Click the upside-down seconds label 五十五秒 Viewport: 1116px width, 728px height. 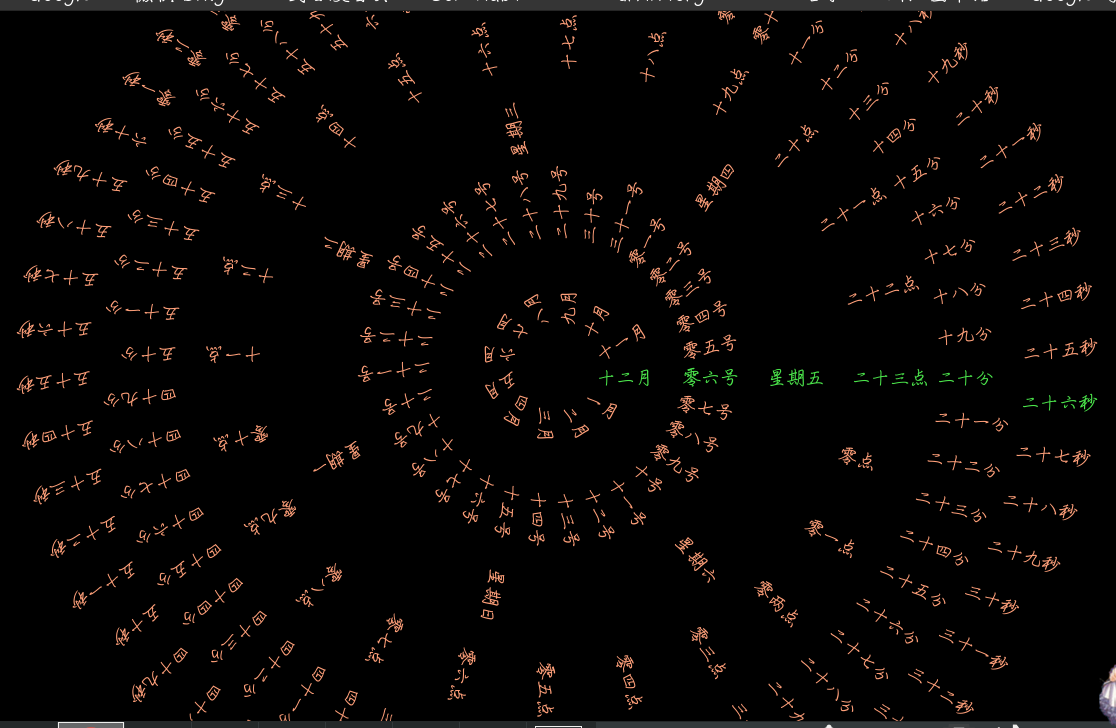(x=54, y=381)
